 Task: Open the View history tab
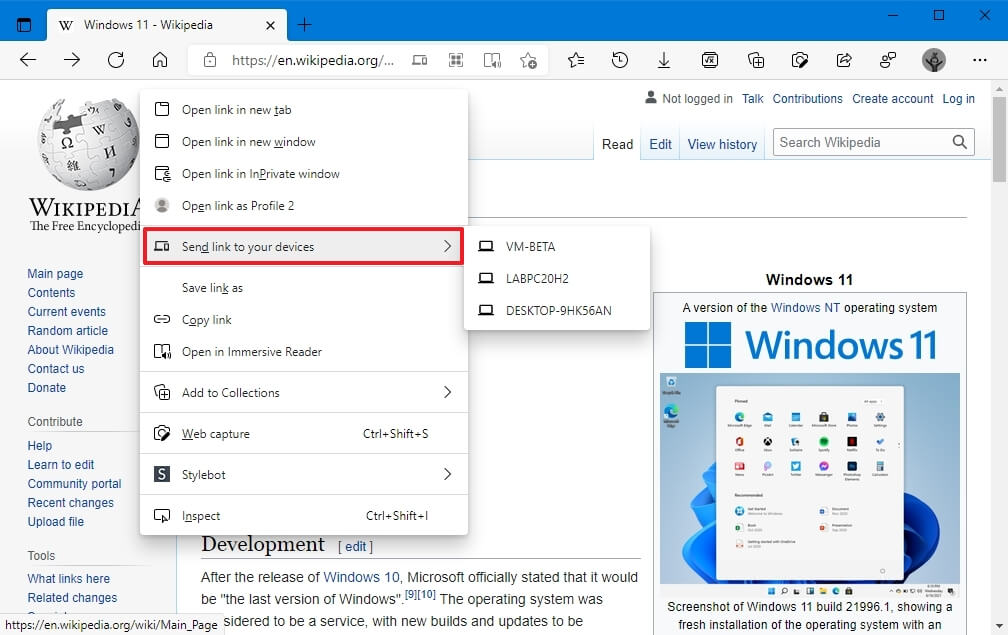pos(722,145)
